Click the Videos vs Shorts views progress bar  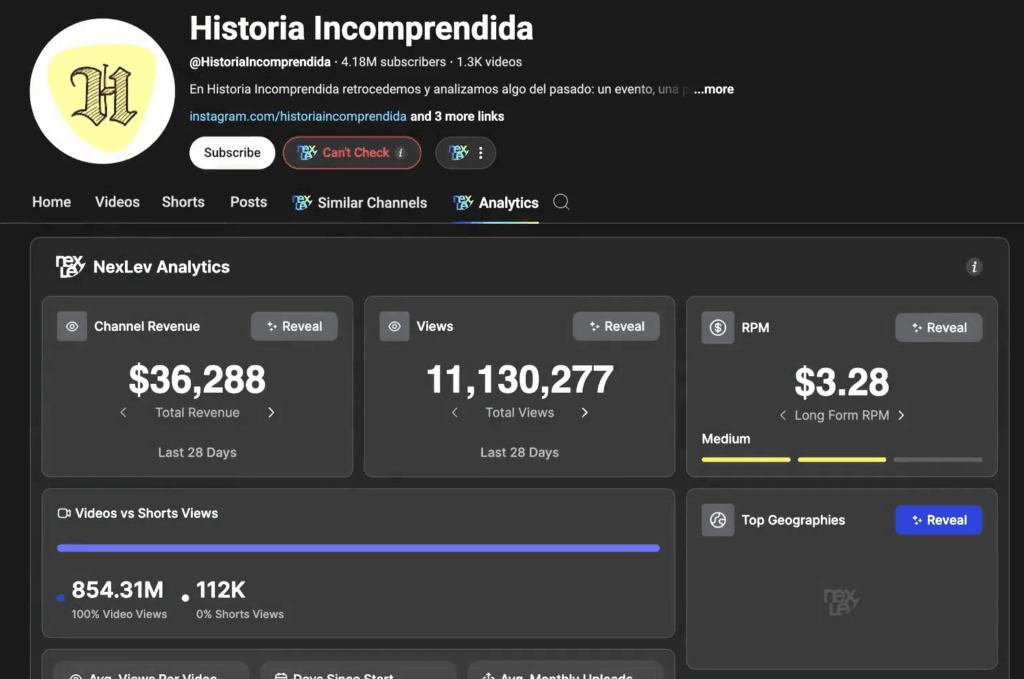click(x=358, y=548)
